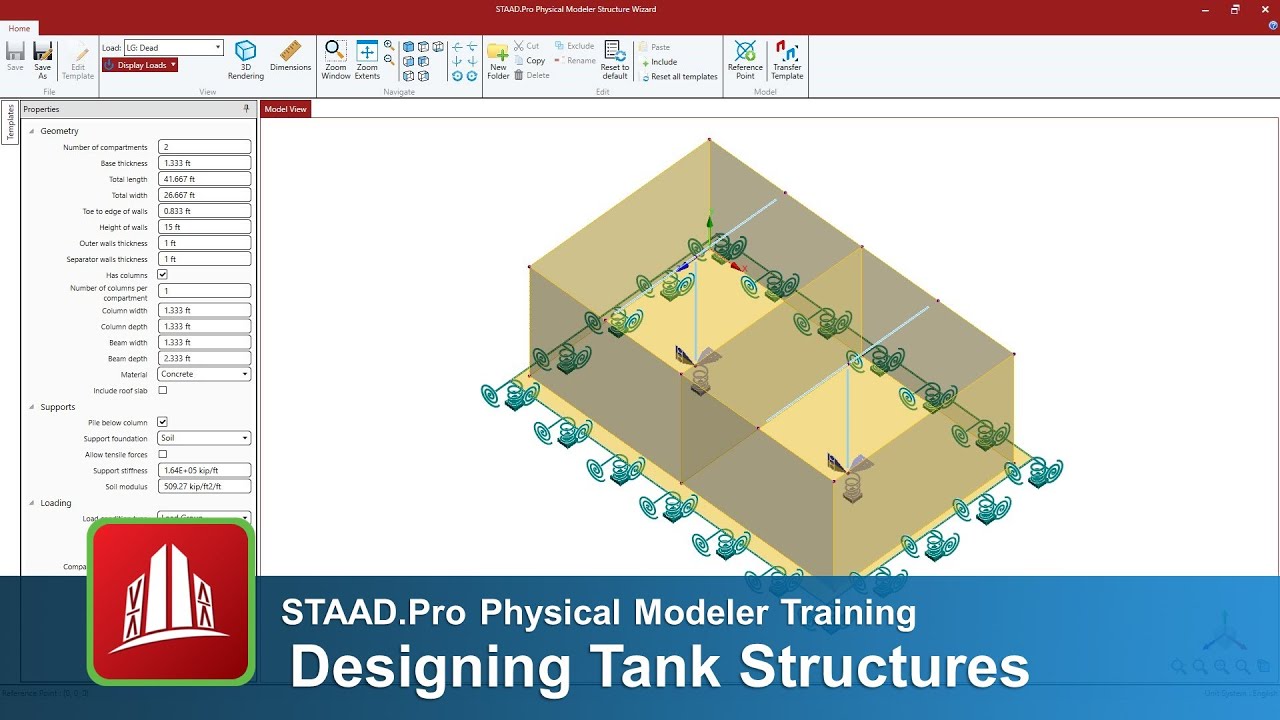
Task: Click the Soil modulus field
Action: click(204, 486)
